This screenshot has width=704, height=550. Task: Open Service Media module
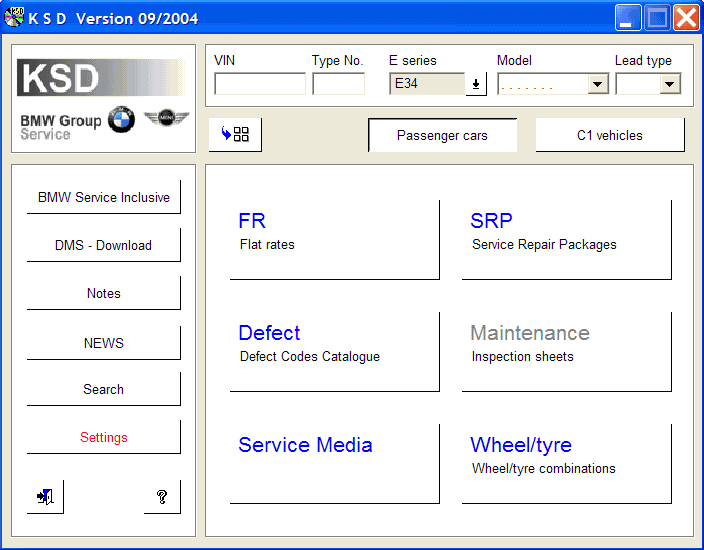point(334,464)
